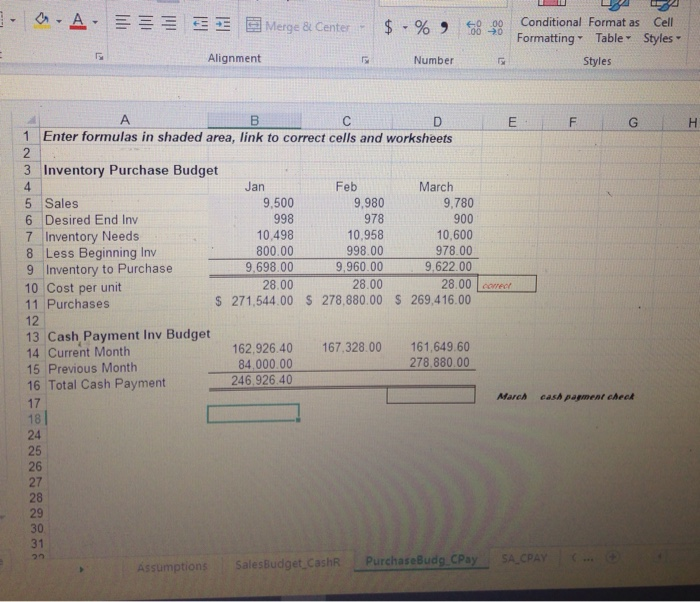Select column E header
The image size is (700, 602).
click(x=512, y=122)
